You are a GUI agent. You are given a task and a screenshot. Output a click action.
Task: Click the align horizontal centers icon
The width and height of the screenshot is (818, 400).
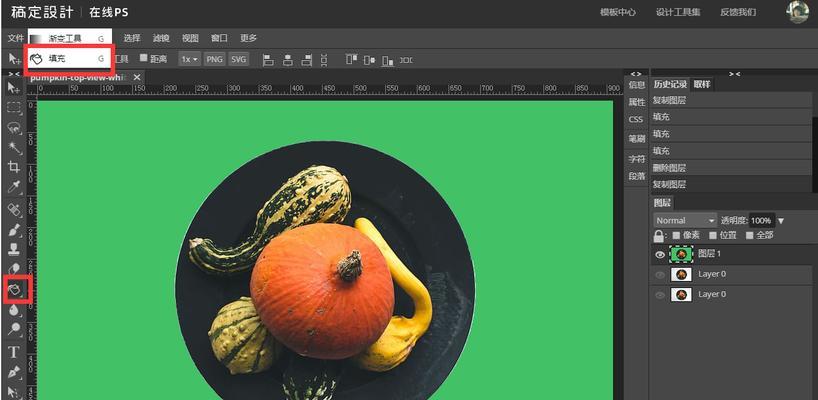[287, 59]
